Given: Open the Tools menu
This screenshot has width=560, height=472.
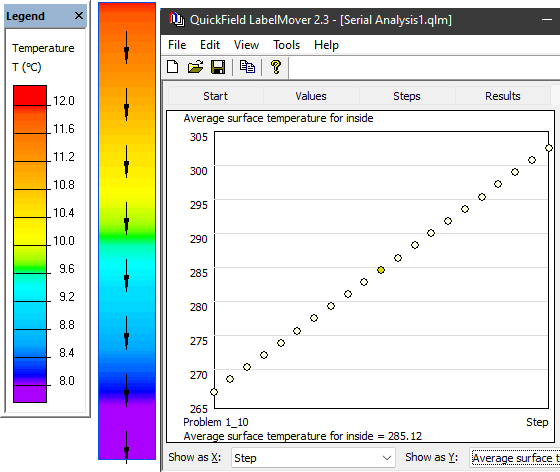Looking at the screenshot, I should 286,45.
